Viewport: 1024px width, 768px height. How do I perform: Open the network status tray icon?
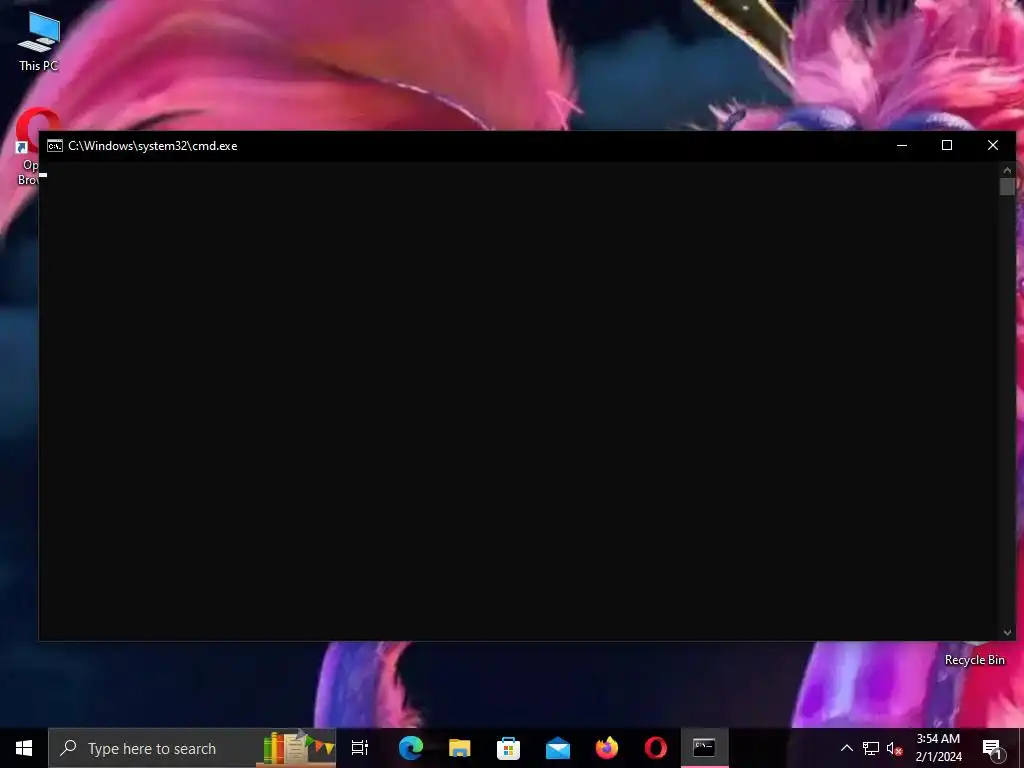tap(871, 748)
